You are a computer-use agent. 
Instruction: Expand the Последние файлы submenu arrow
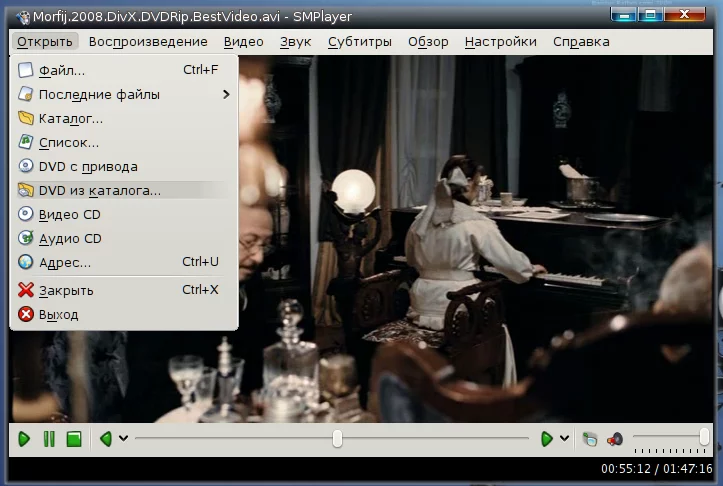pos(226,95)
